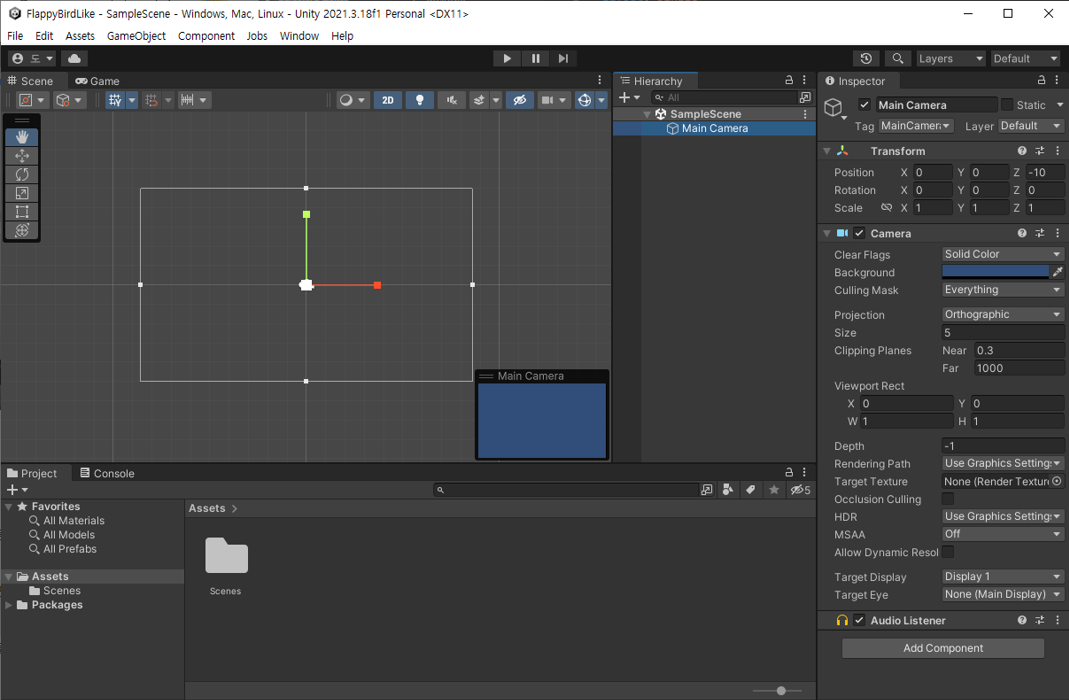Open the Projection Orthographic dropdown
The width and height of the screenshot is (1069, 700).
coord(1002,314)
